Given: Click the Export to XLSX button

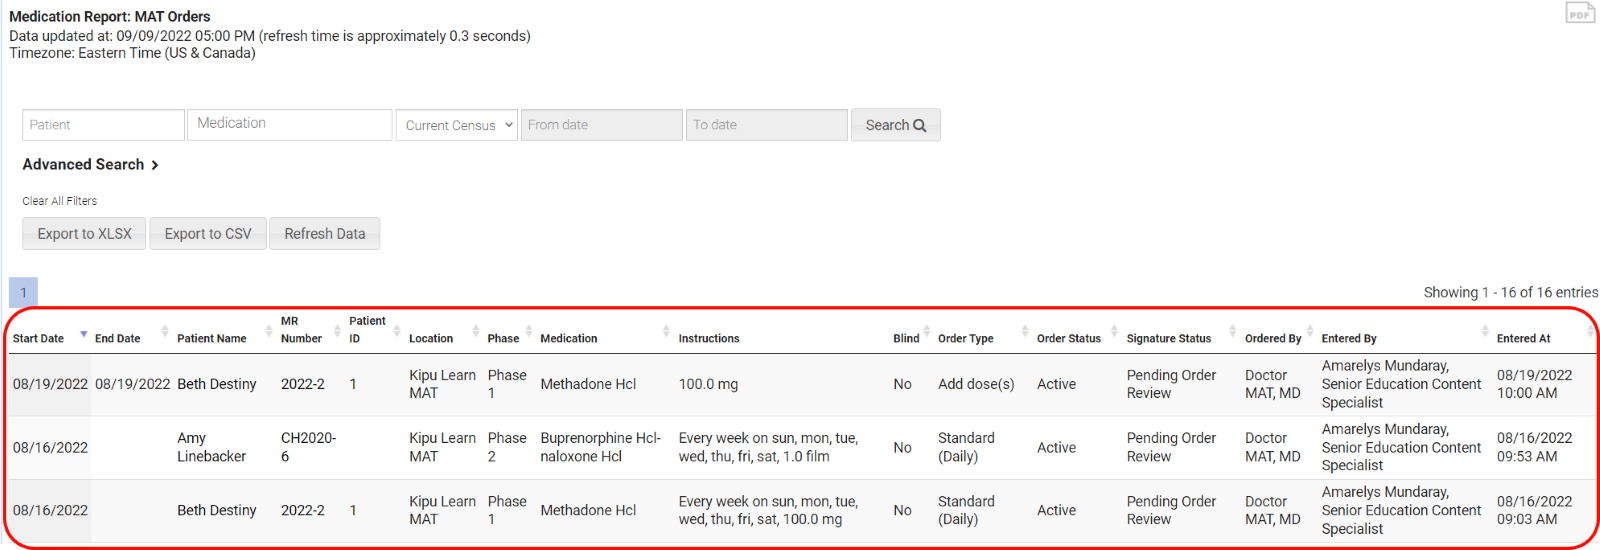Looking at the screenshot, I should point(84,234).
